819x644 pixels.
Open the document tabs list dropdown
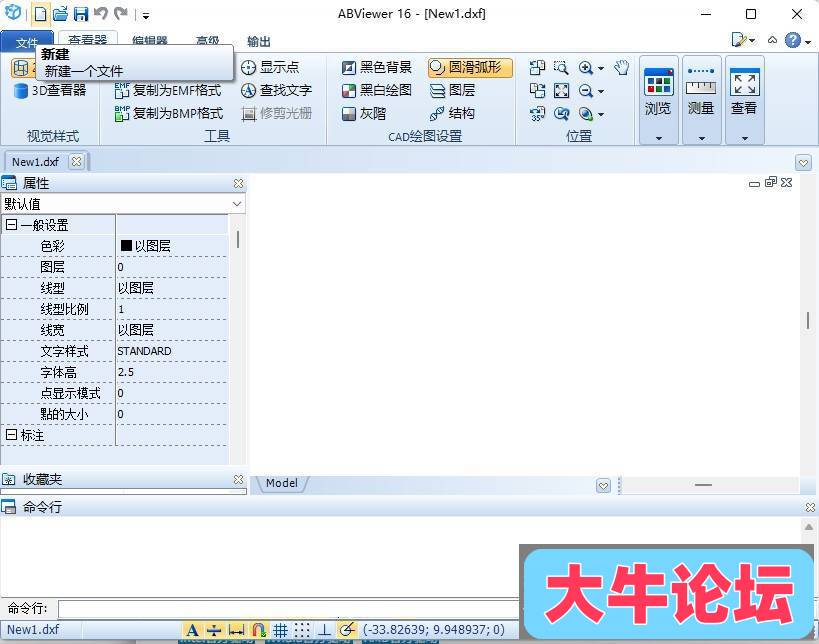[x=803, y=163]
